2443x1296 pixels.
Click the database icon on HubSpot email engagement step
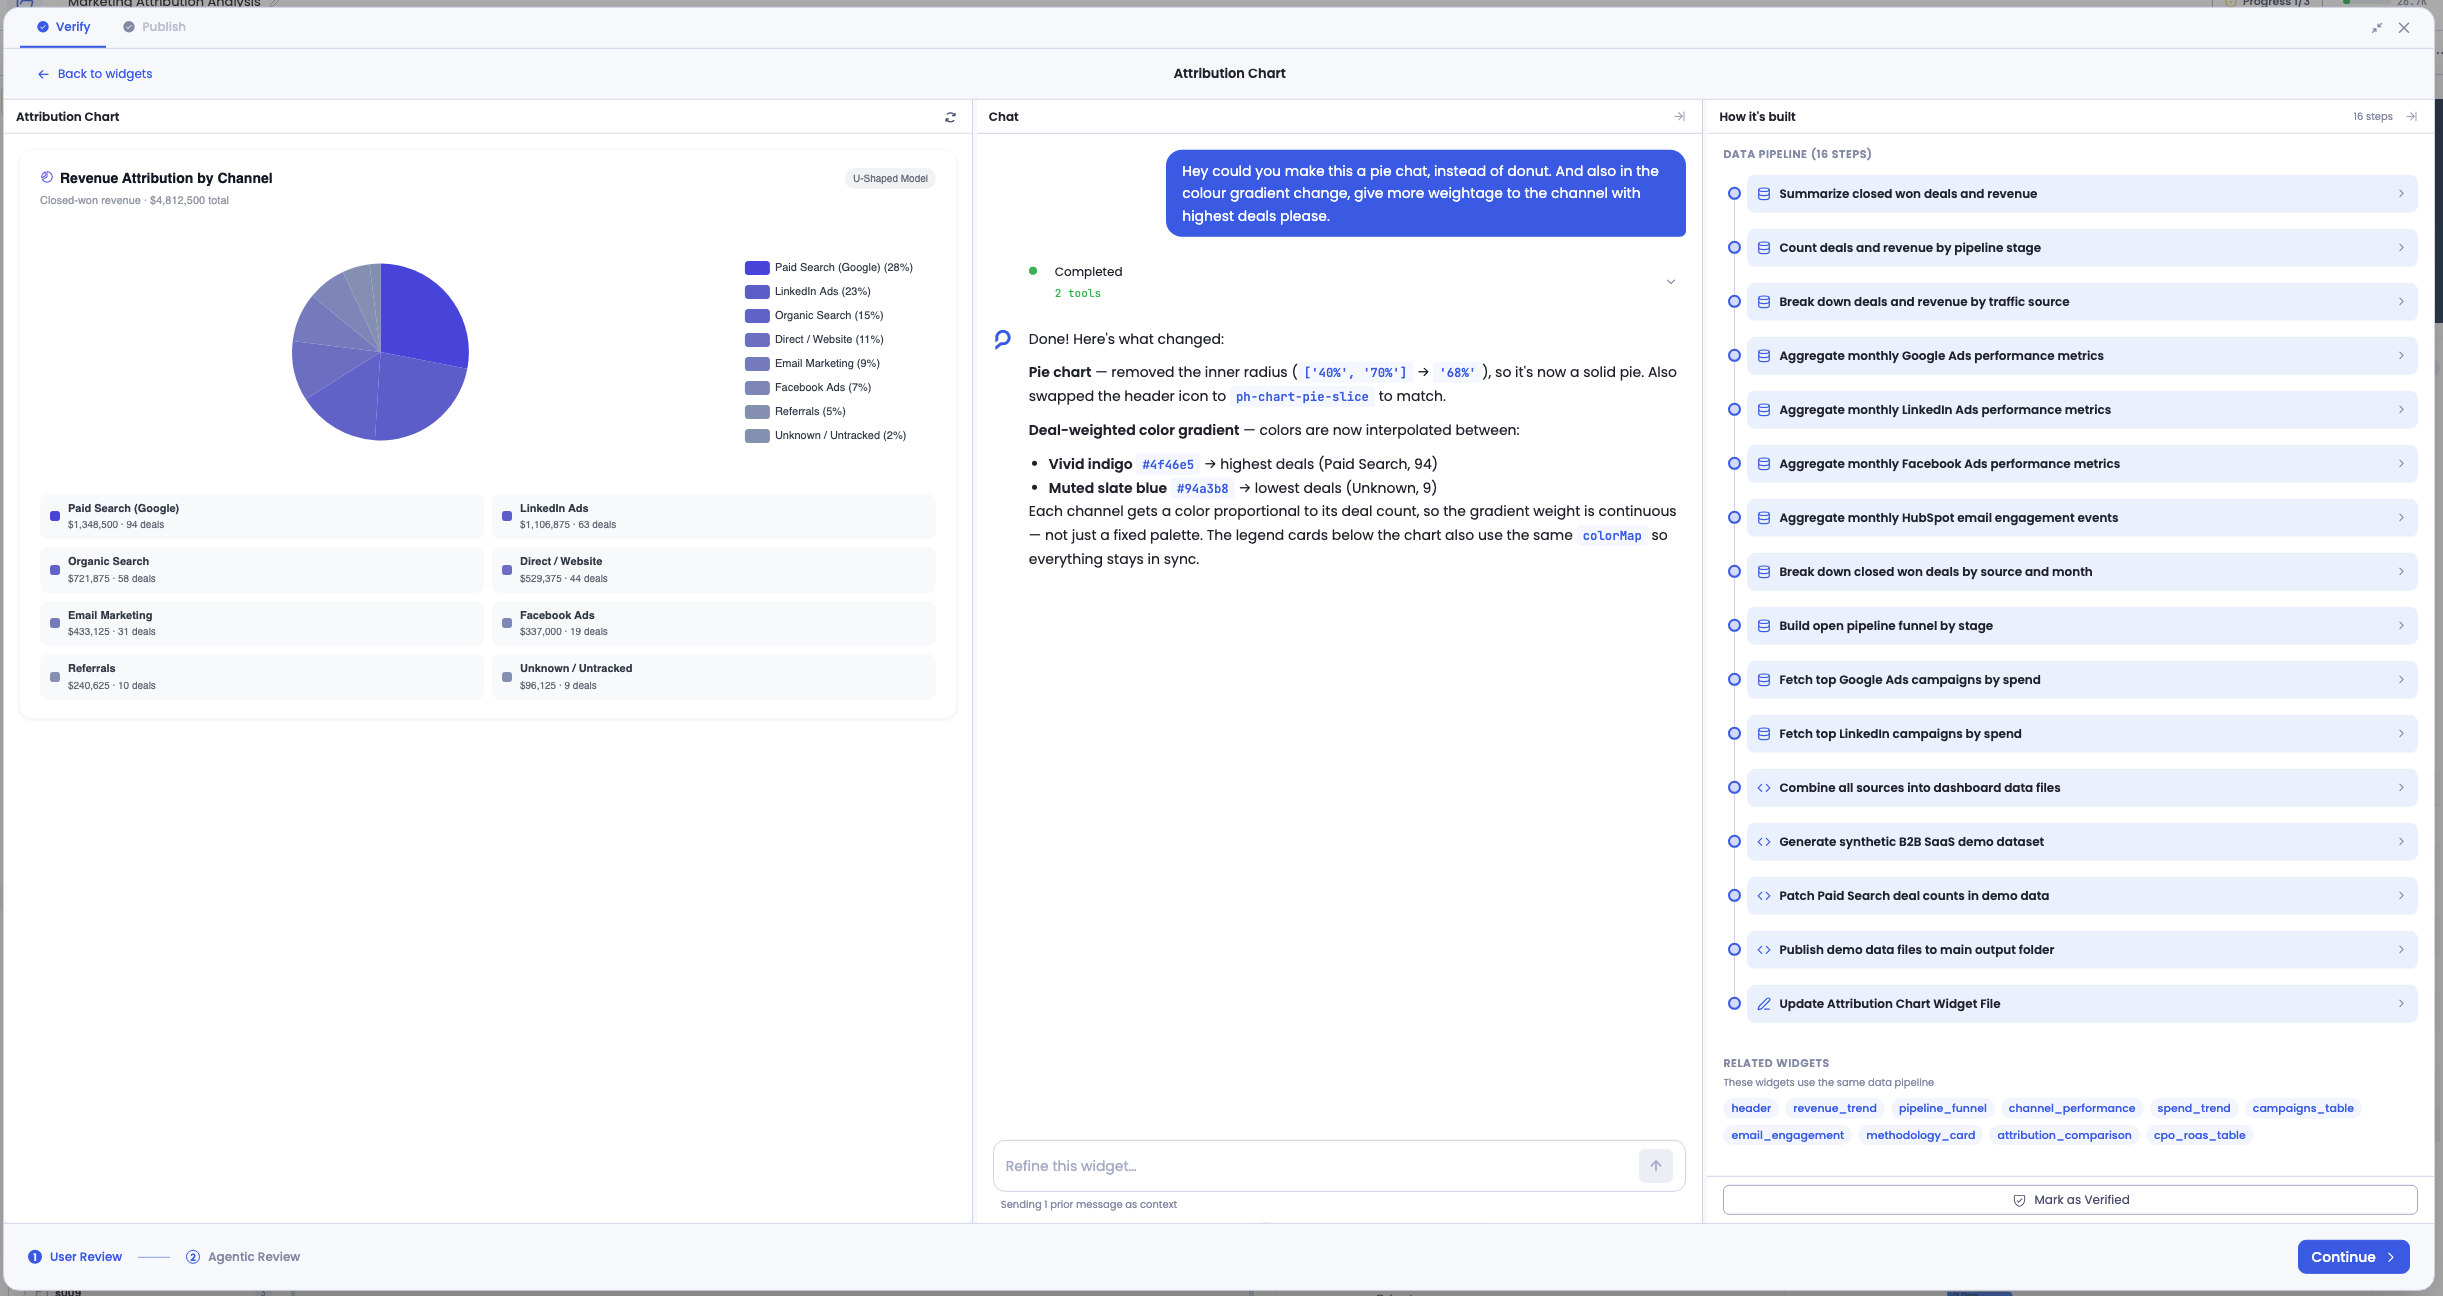pos(1764,518)
